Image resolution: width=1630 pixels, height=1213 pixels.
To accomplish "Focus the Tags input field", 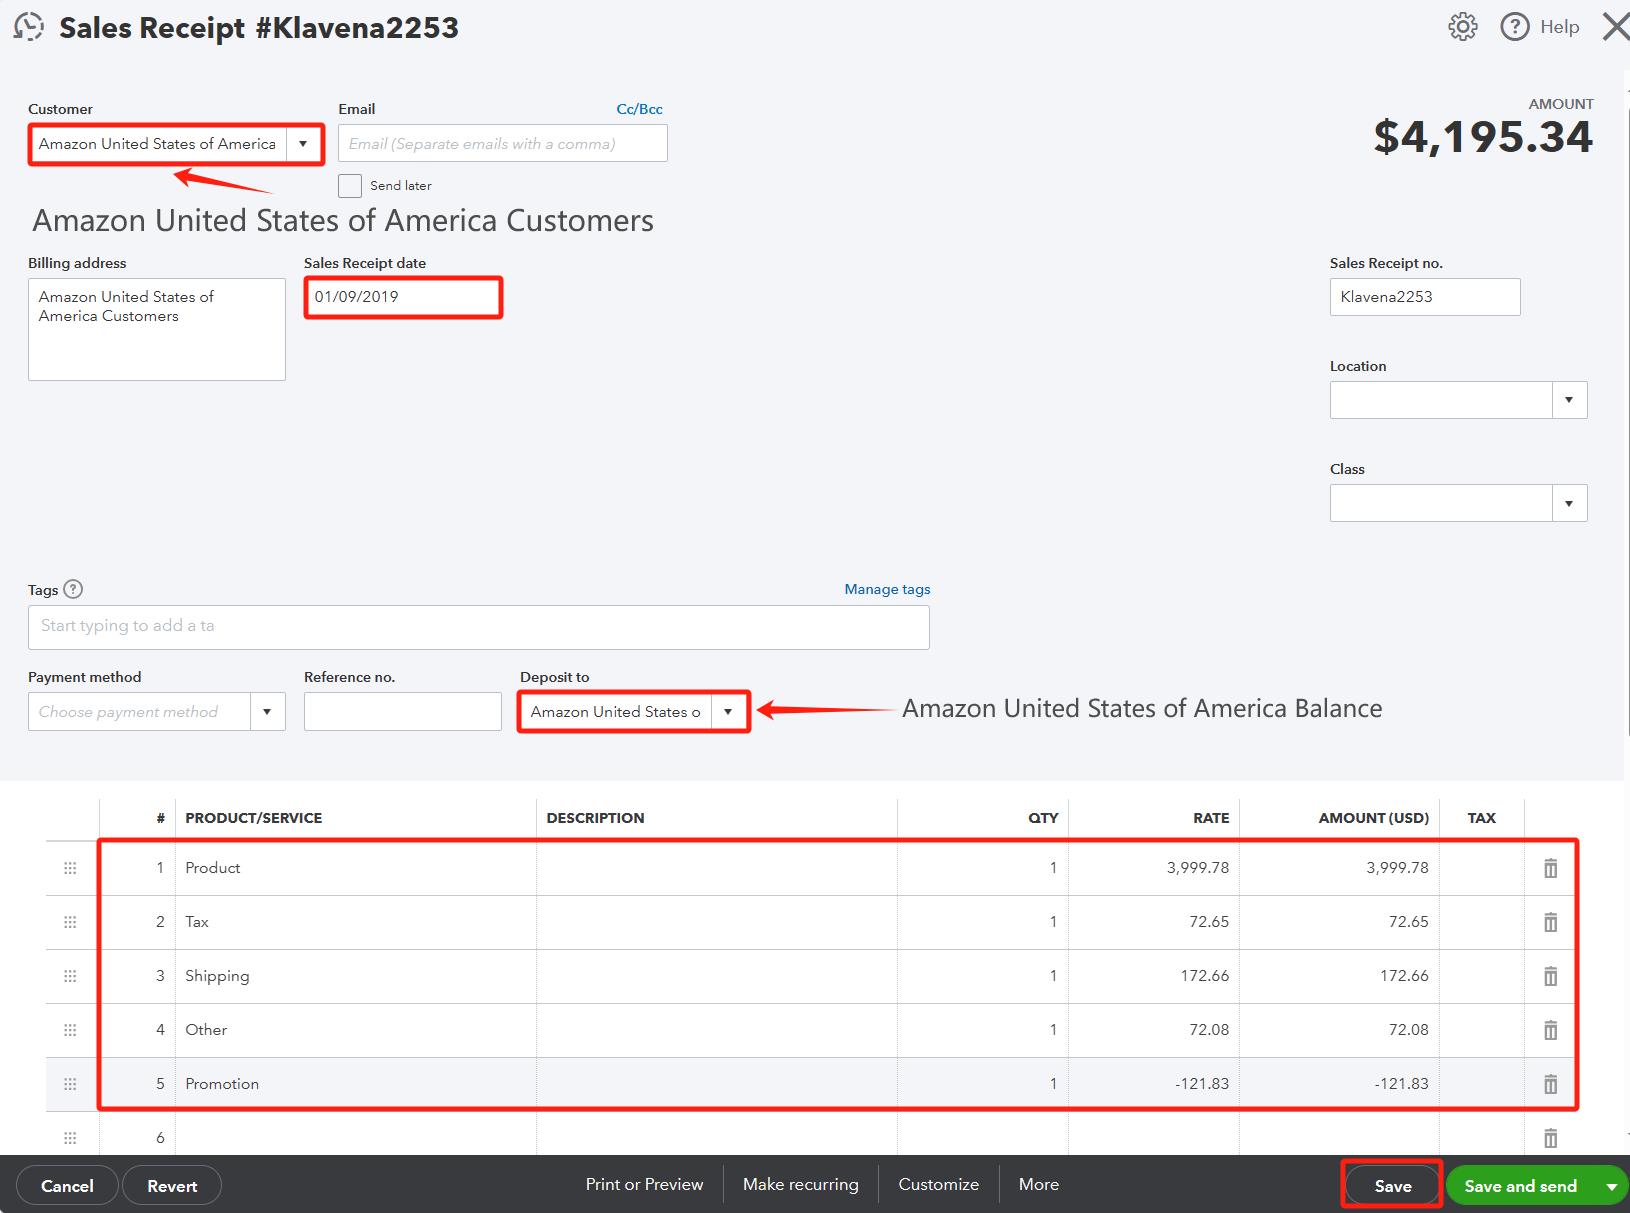I will tap(479, 627).
